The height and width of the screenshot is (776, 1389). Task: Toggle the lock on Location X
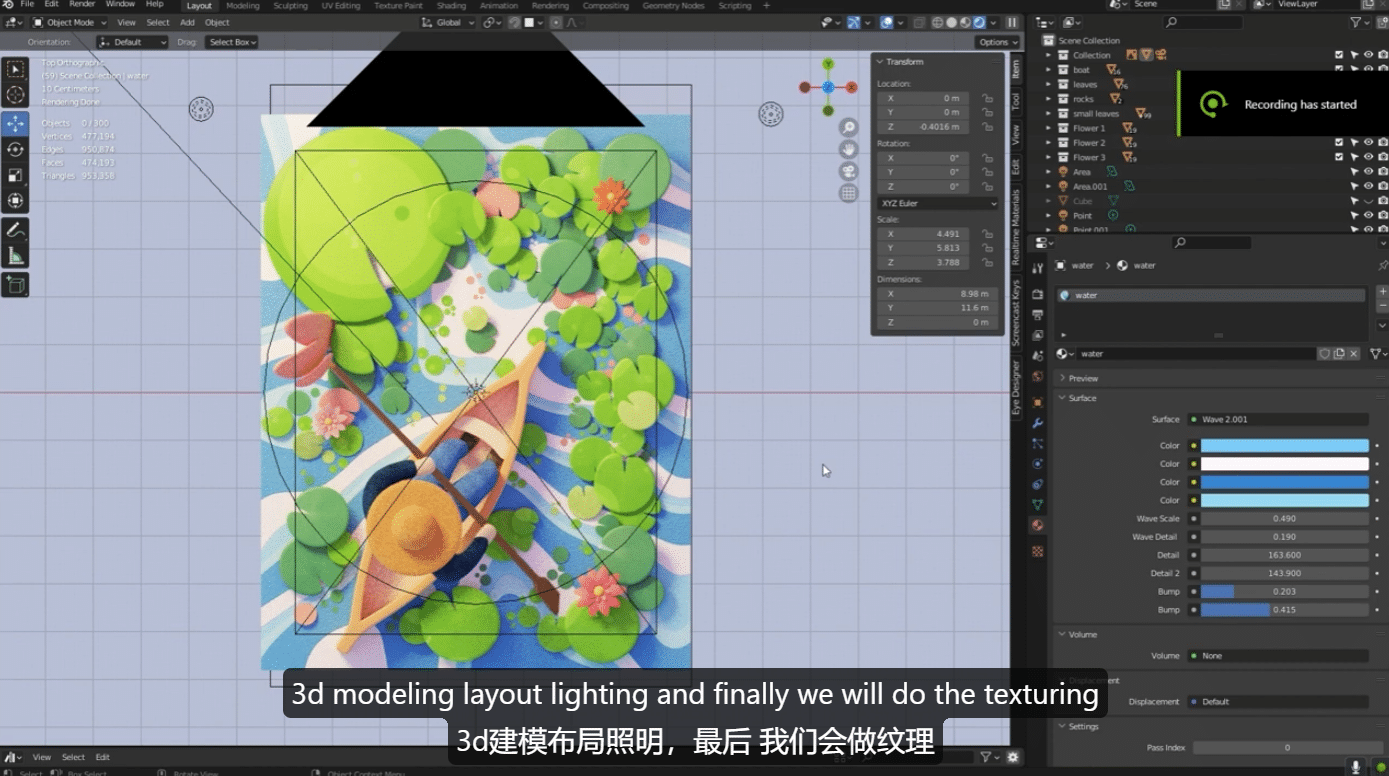pos(987,98)
